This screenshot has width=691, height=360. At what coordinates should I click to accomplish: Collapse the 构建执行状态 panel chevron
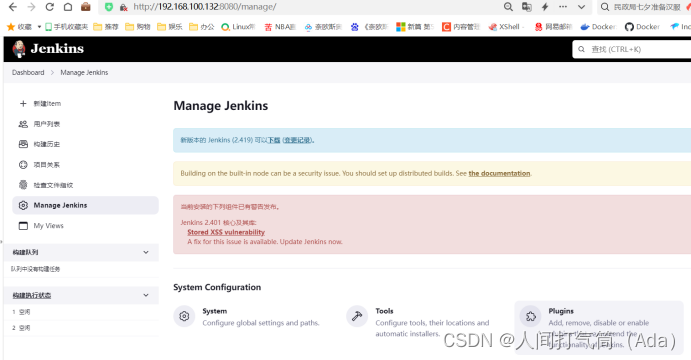(146, 295)
